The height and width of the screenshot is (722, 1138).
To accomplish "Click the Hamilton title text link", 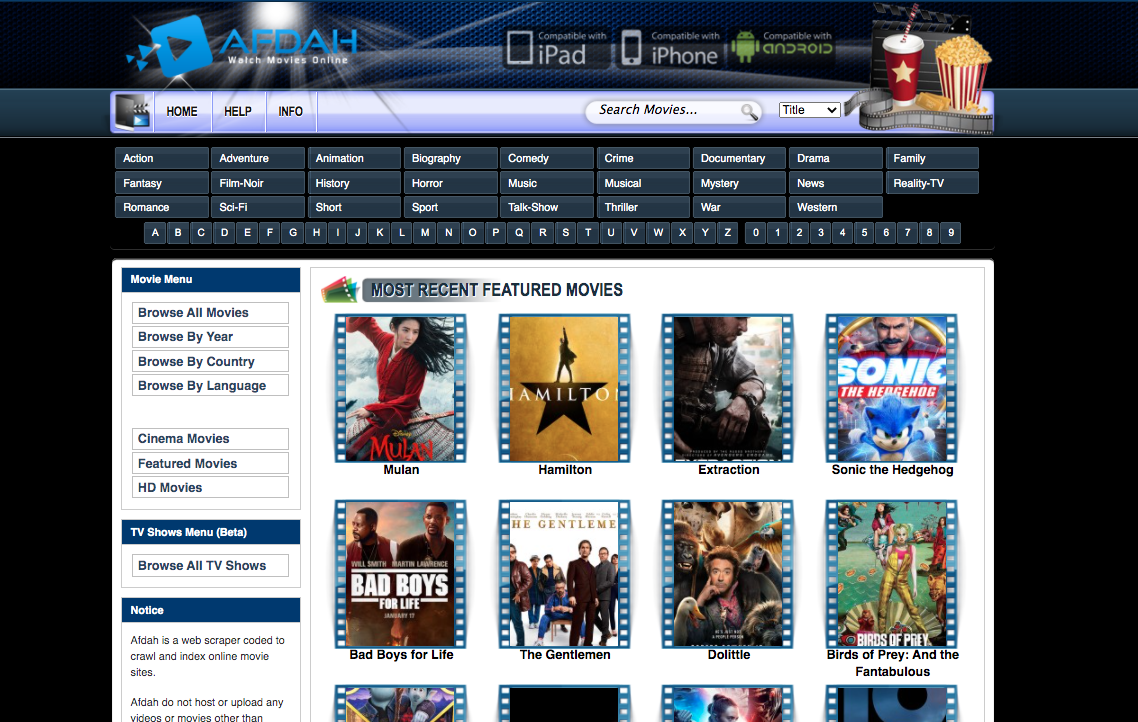I will pyautogui.click(x=565, y=470).
